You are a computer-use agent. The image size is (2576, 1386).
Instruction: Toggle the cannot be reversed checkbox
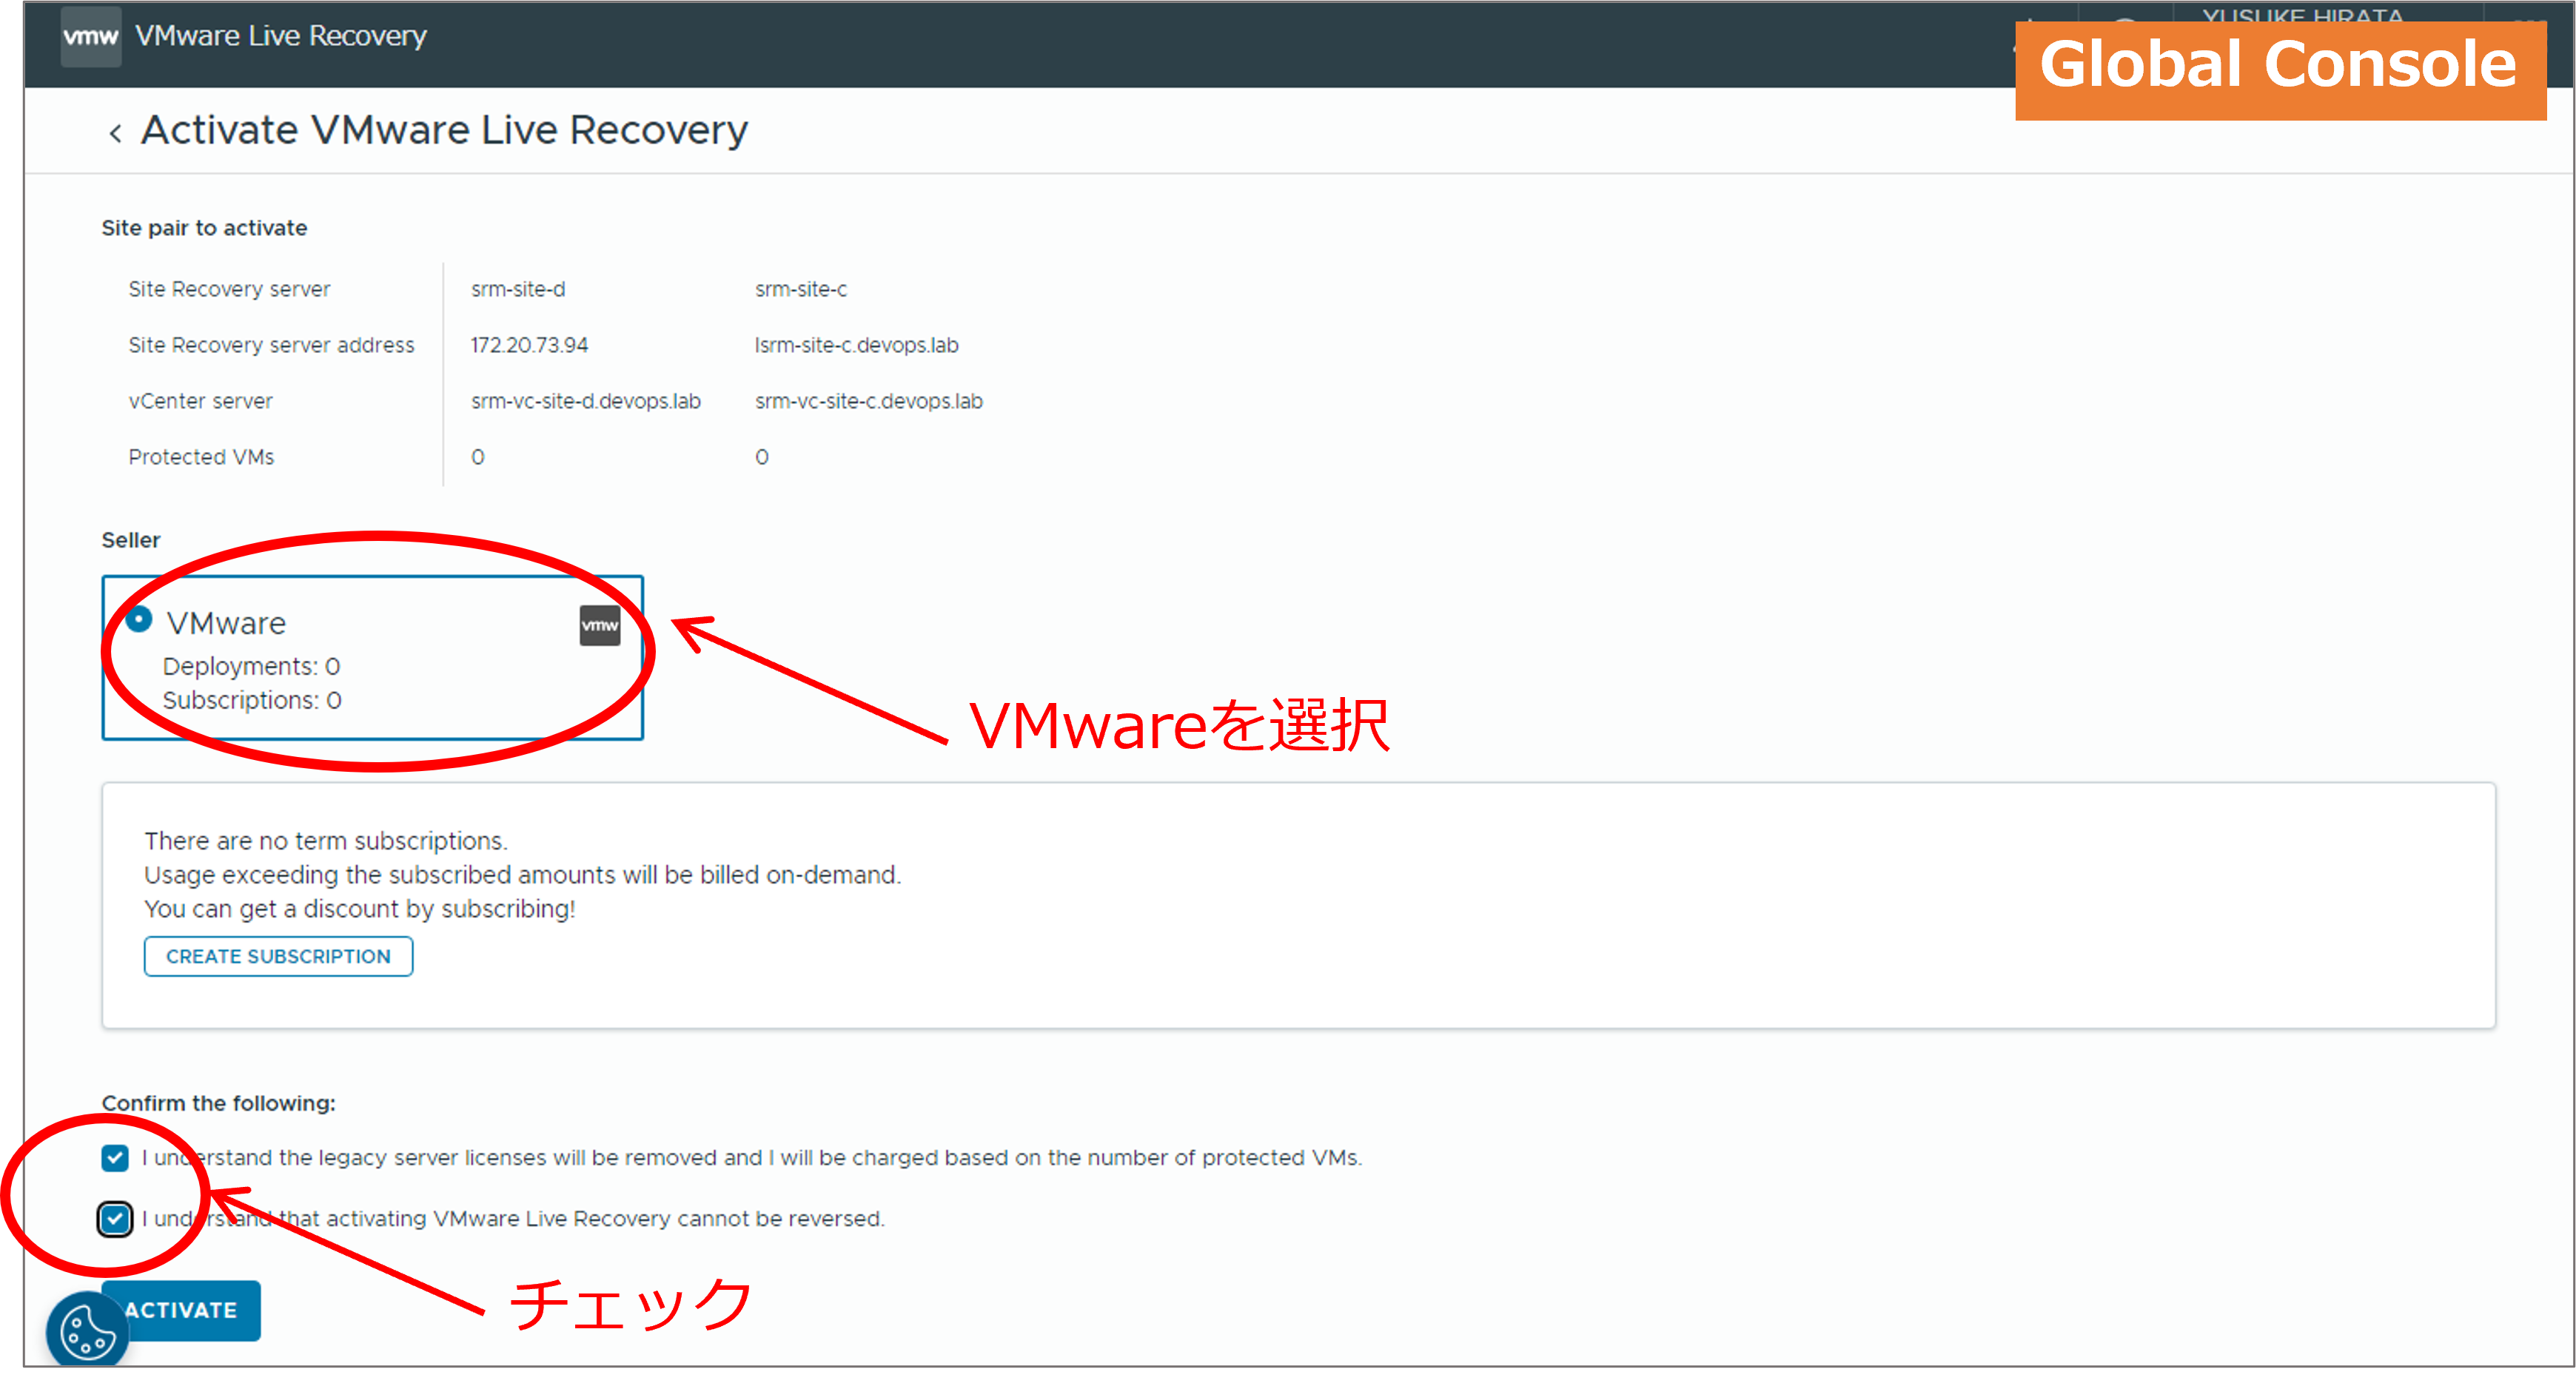115,1219
